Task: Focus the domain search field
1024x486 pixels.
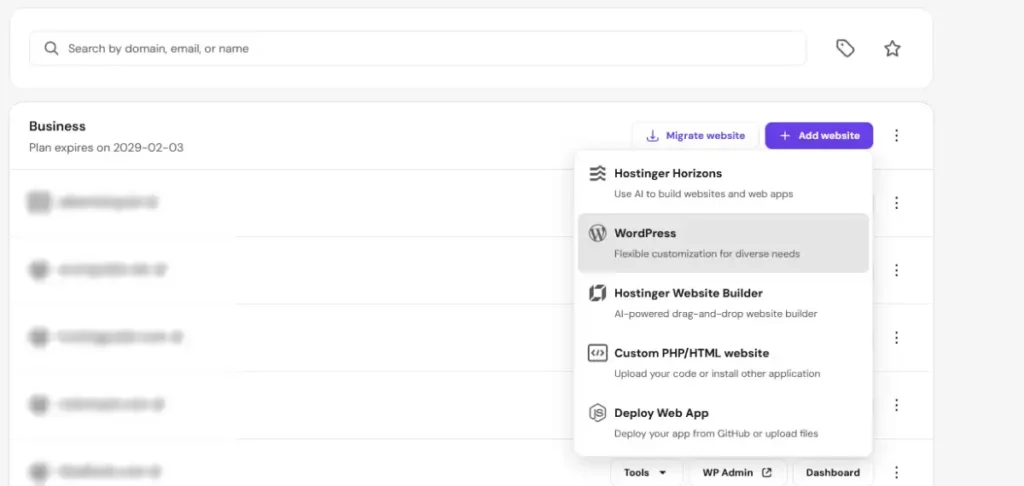Action: (x=417, y=48)
